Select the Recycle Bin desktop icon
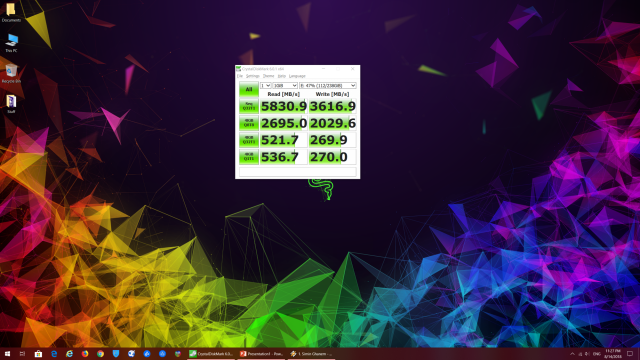The image size is (640, 360). (x=11, y=73)
